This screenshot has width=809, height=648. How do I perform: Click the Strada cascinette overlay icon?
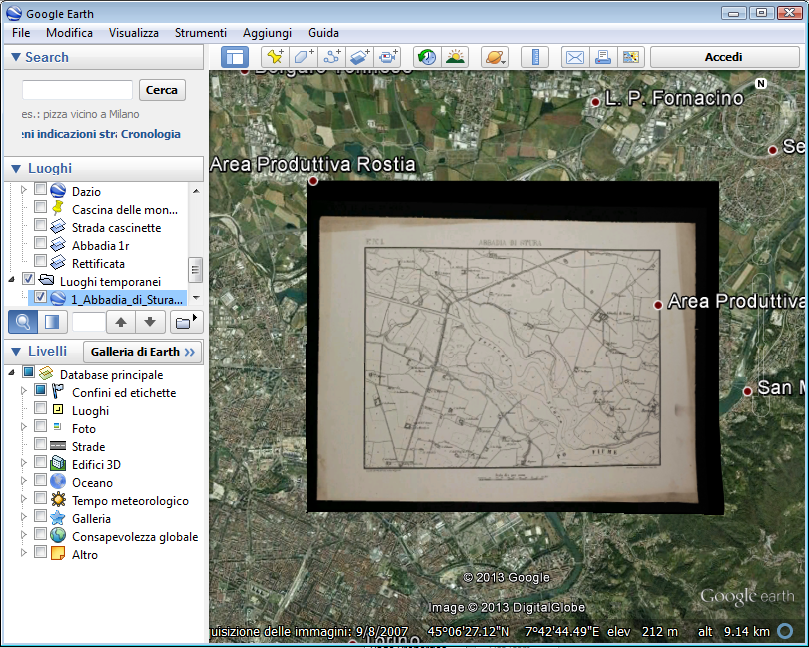point(58,226)
